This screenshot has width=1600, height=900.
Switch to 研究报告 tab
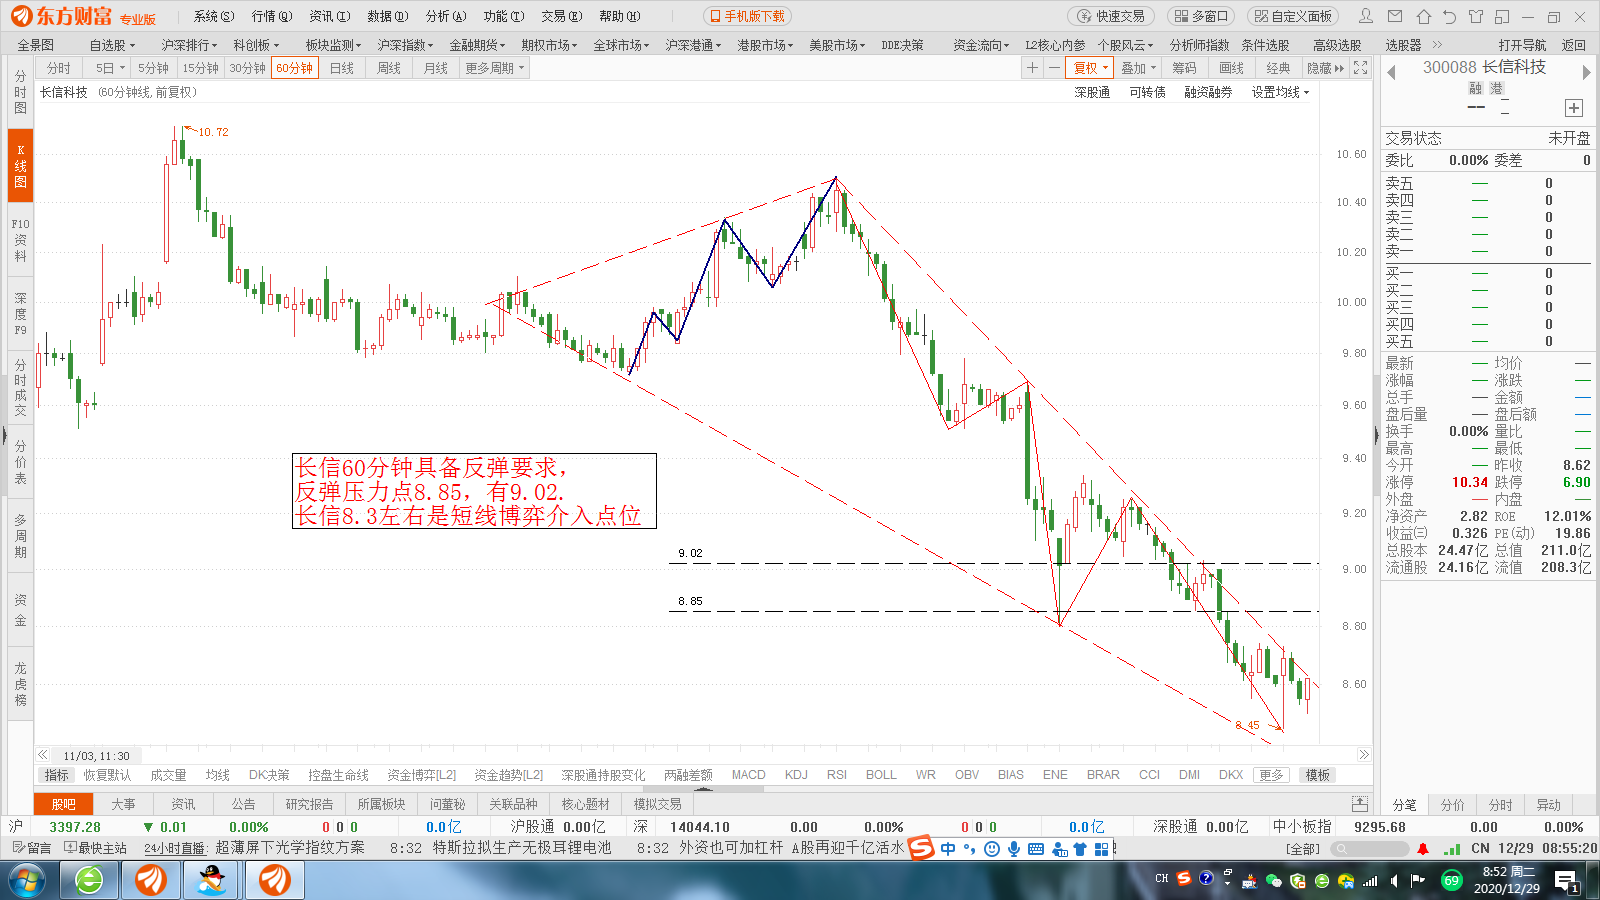coord(309,804)
